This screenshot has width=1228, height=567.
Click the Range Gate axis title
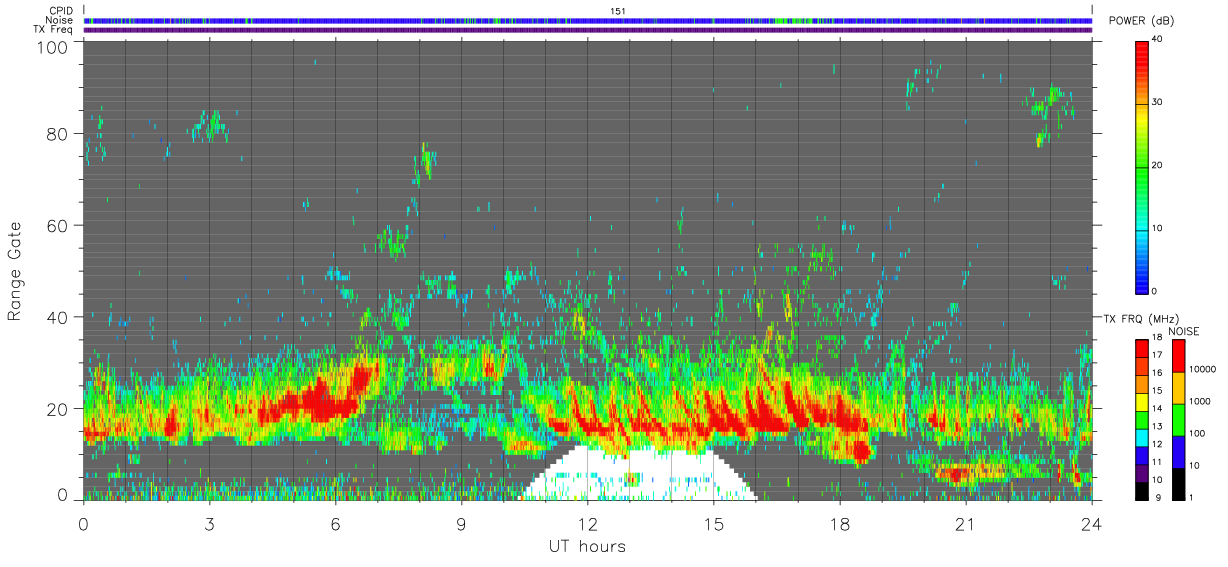[15, 272]
